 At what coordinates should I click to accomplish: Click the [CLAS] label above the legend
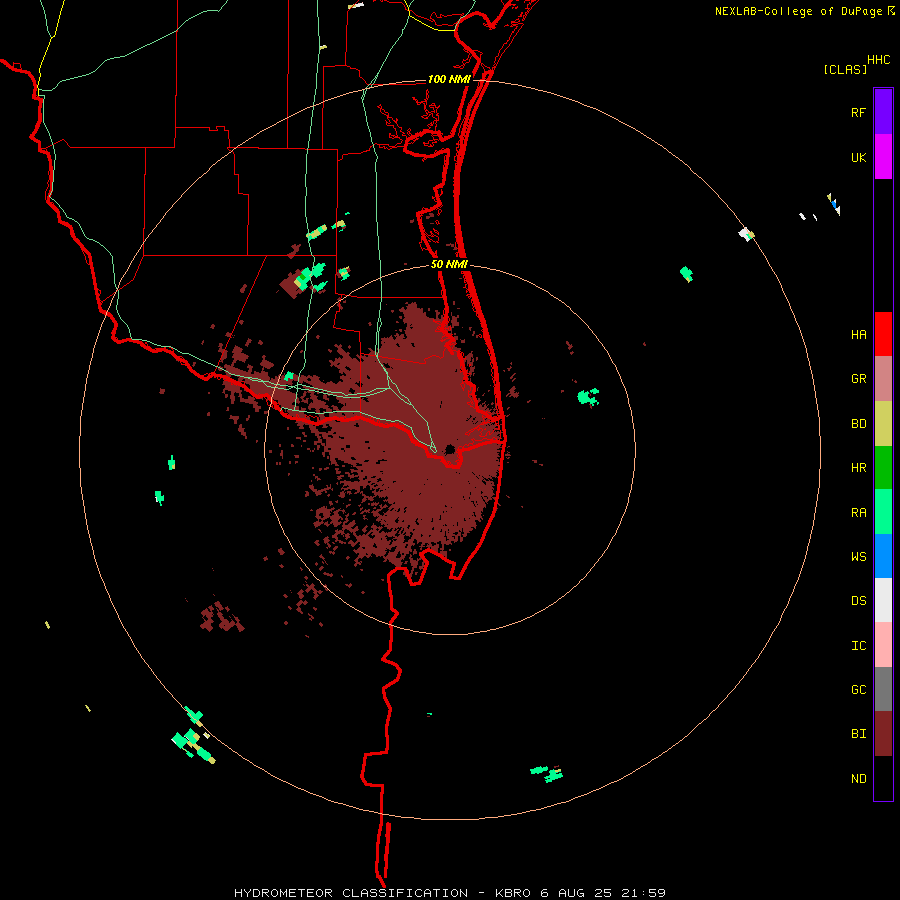(x=845, y=69)
